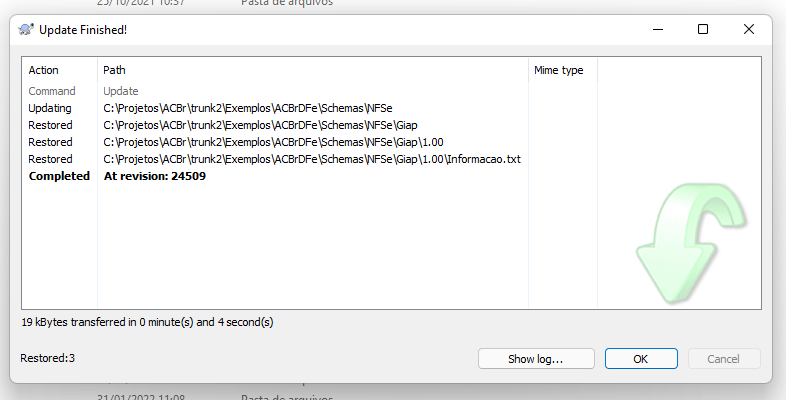This screenshot has width=786, height=400.
Task: Minimize the Update Finished window
Action: (x=658, y=30)
